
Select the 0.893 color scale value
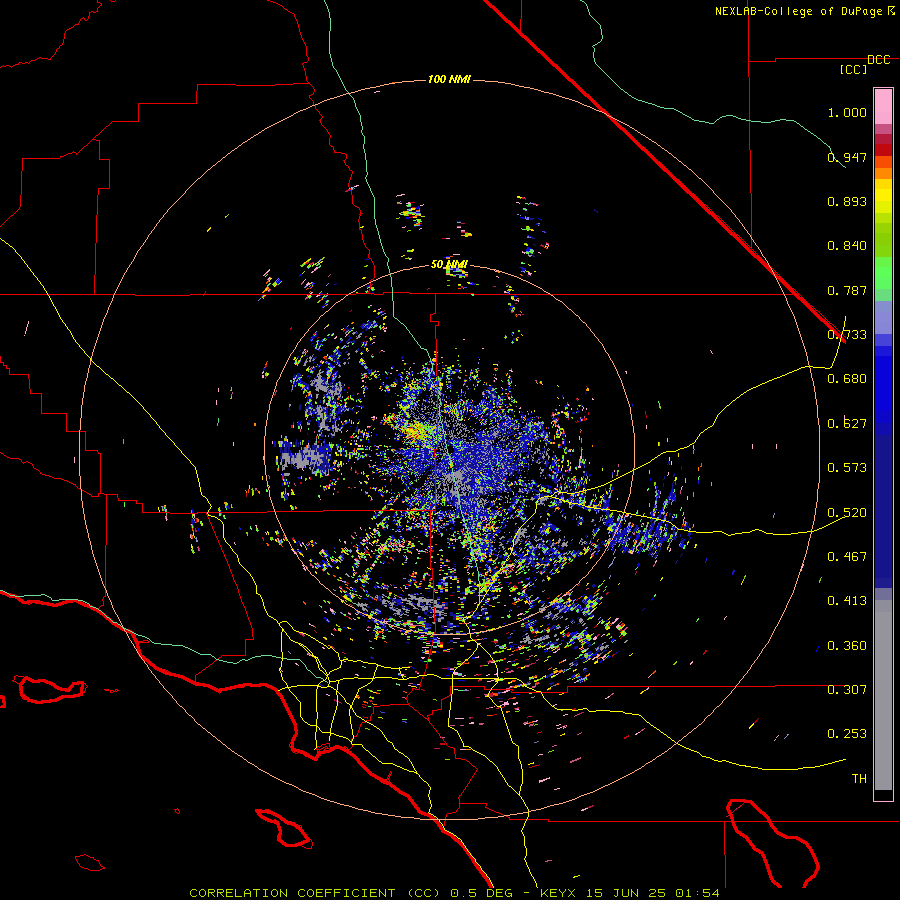[847, 201]
